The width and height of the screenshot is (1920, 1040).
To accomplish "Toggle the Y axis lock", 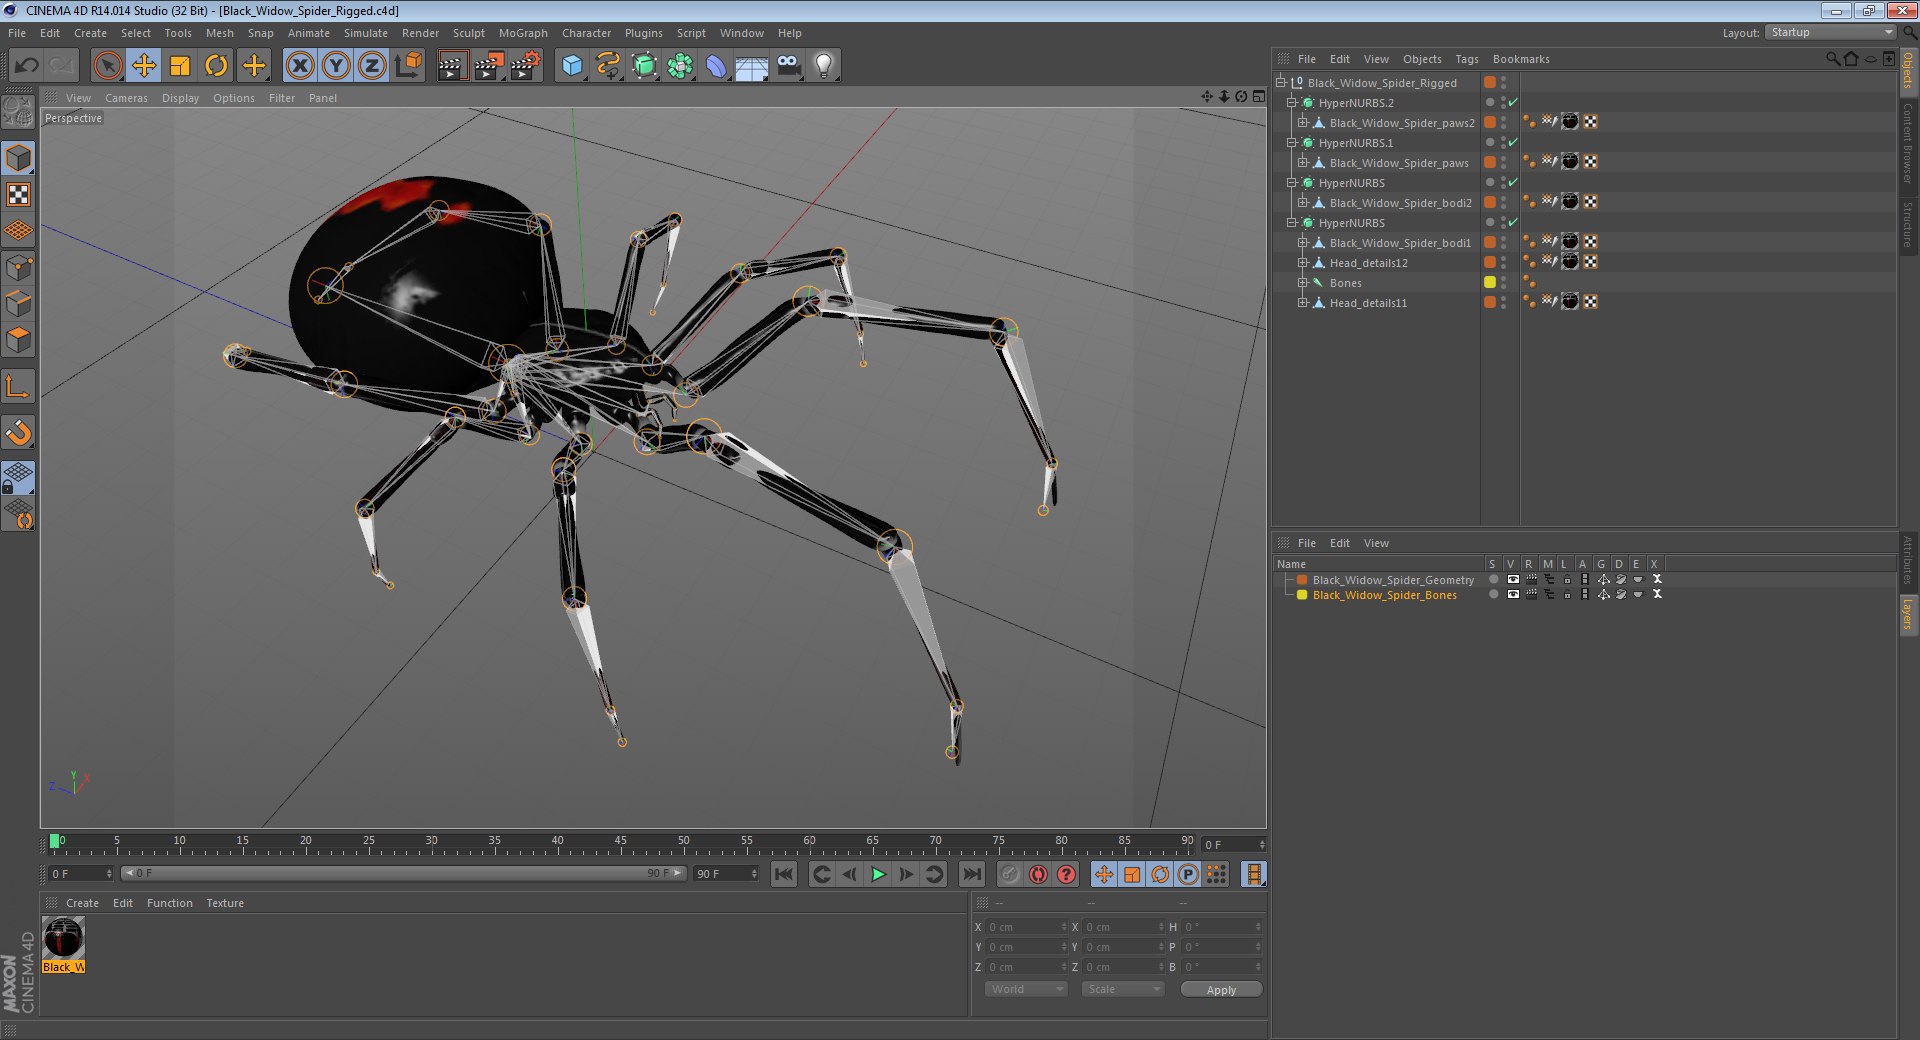I will pos(336,66).
